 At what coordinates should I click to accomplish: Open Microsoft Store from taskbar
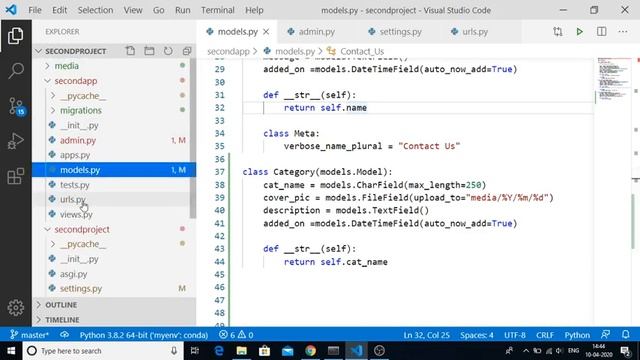[264, 351]
